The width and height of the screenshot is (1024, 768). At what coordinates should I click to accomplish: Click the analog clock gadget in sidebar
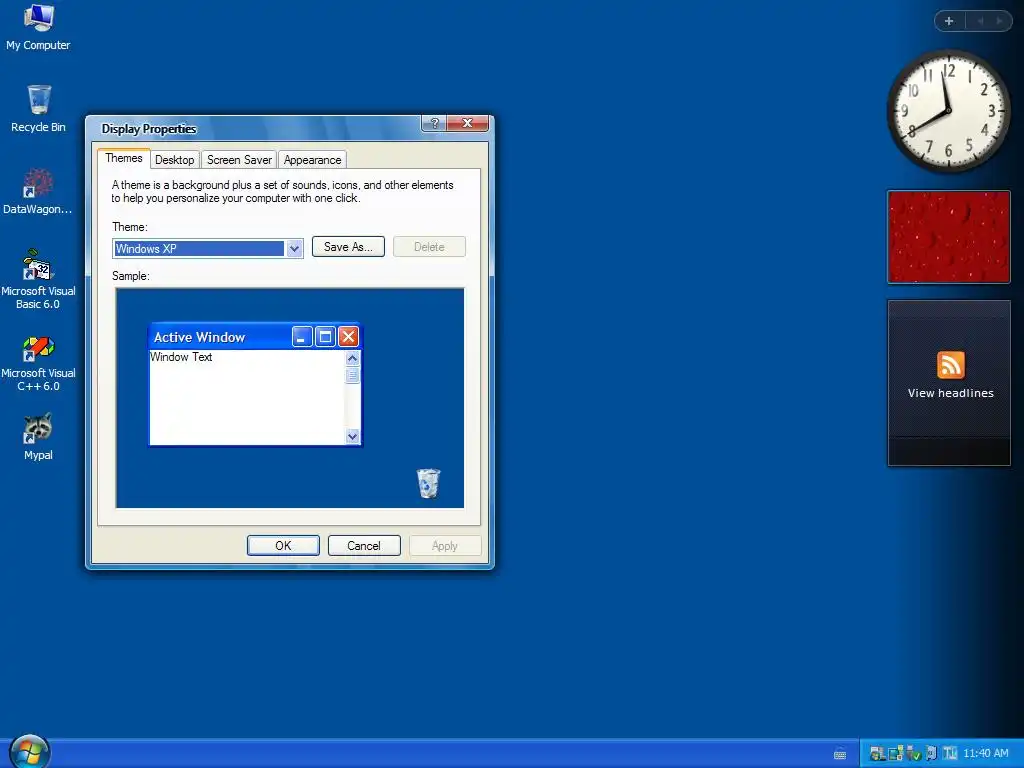point(948,111)
